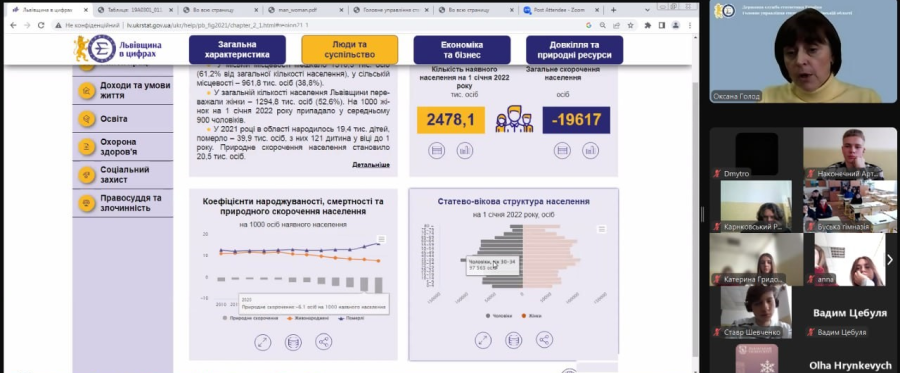This screenshot has width=900, height=373.
Task: Follow the Детальніше link
Action: (371, 165)
